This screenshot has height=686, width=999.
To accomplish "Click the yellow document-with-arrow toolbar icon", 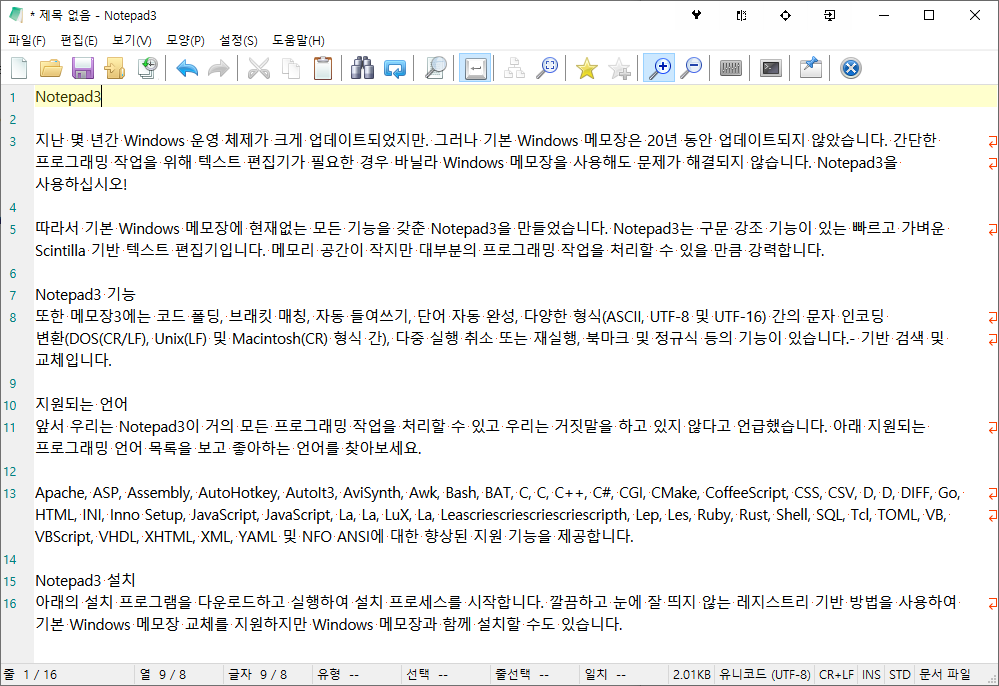I will click(x=115, y=68).
